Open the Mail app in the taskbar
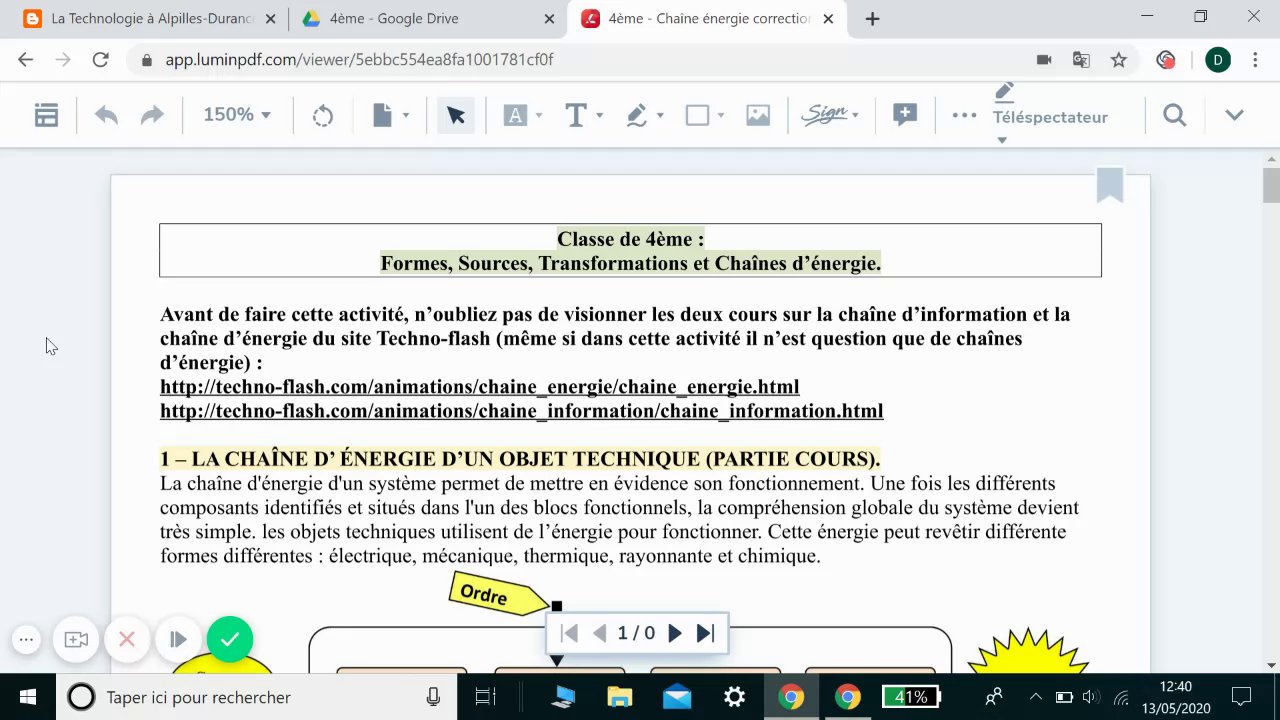 click(677, 697)
